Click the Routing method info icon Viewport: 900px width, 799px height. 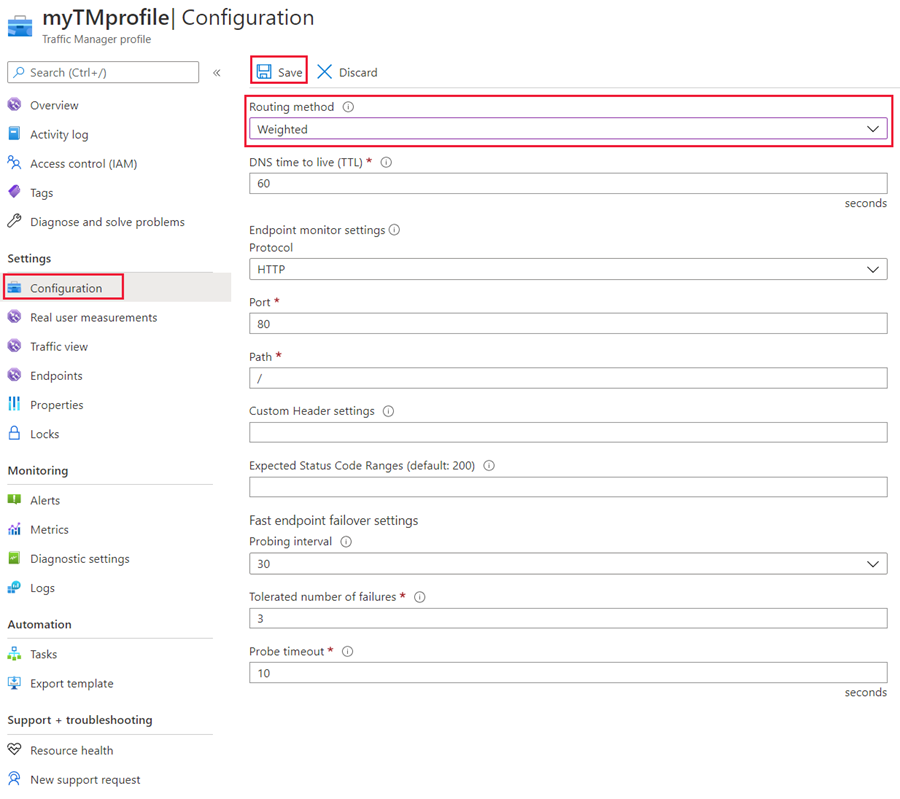349,107
